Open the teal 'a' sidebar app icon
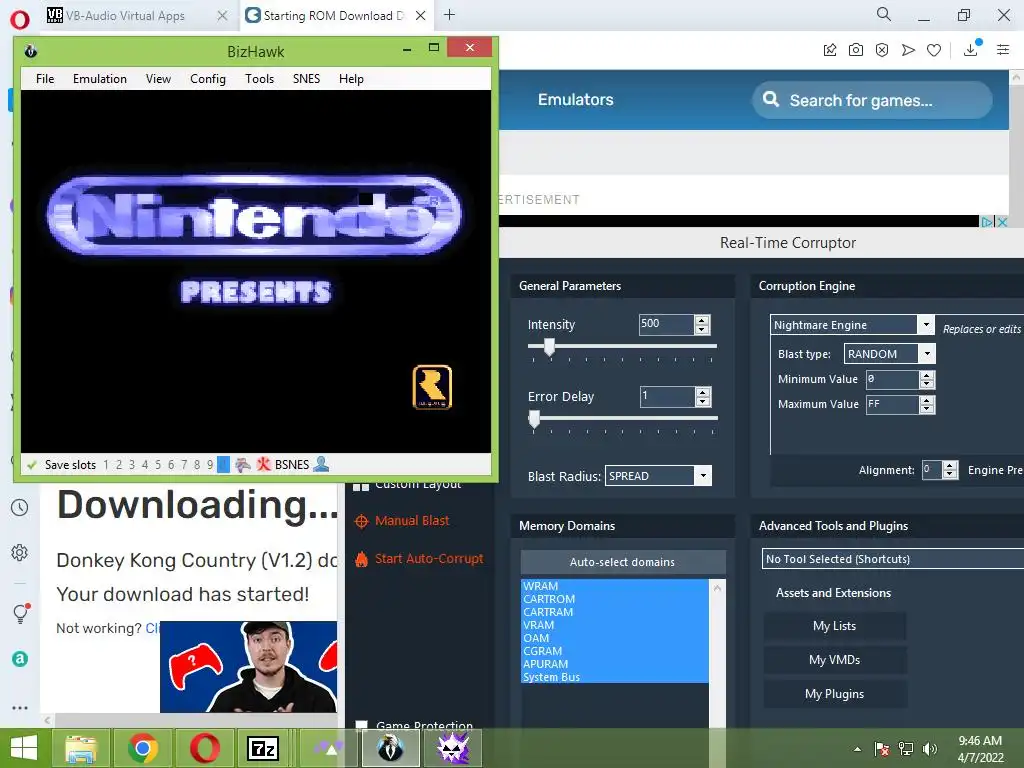Image resolution: width=1024 pixels, height=768 pixels. point(20,659)
